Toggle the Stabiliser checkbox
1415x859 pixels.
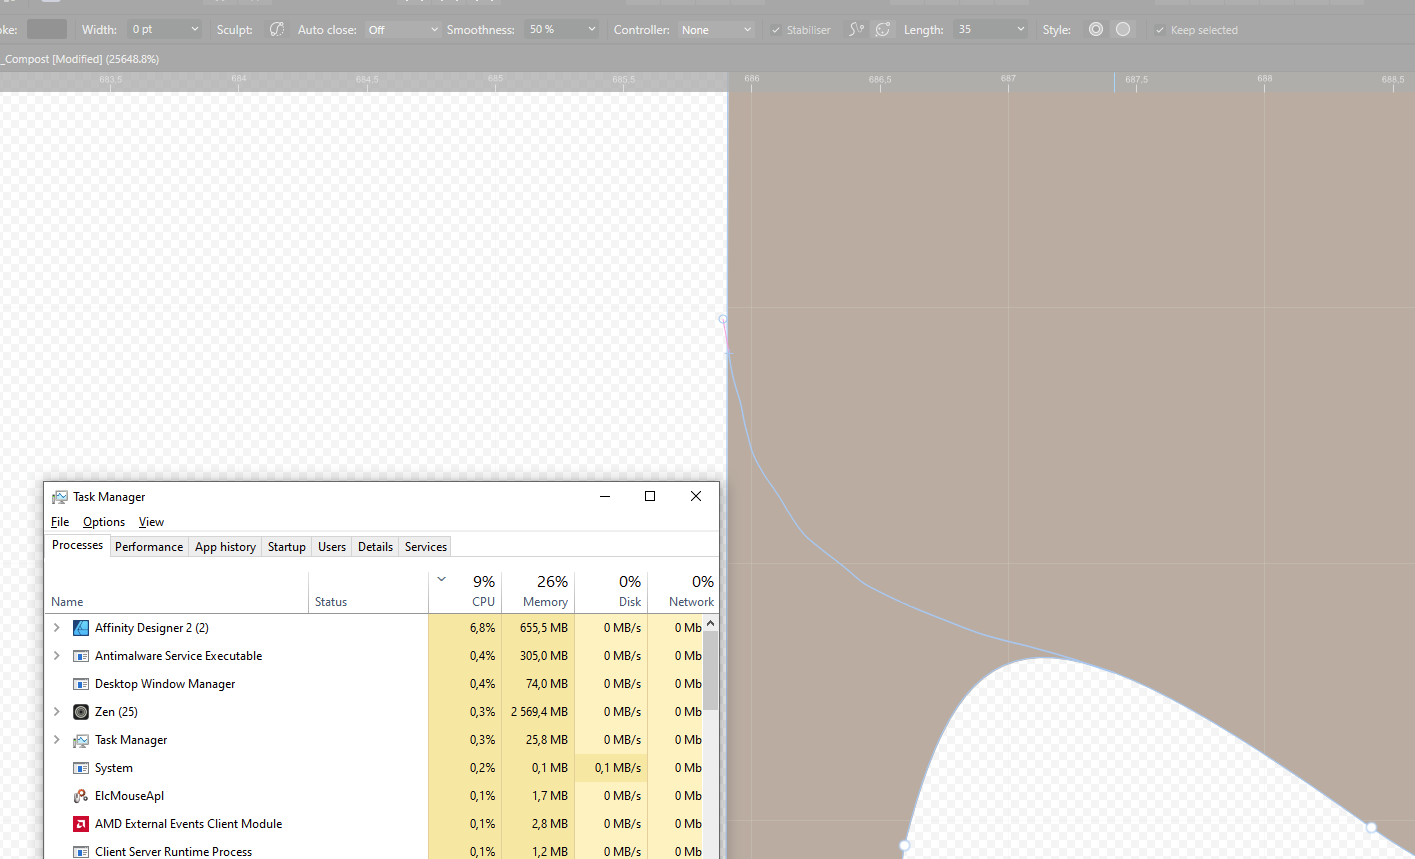[x=776, y=30]
